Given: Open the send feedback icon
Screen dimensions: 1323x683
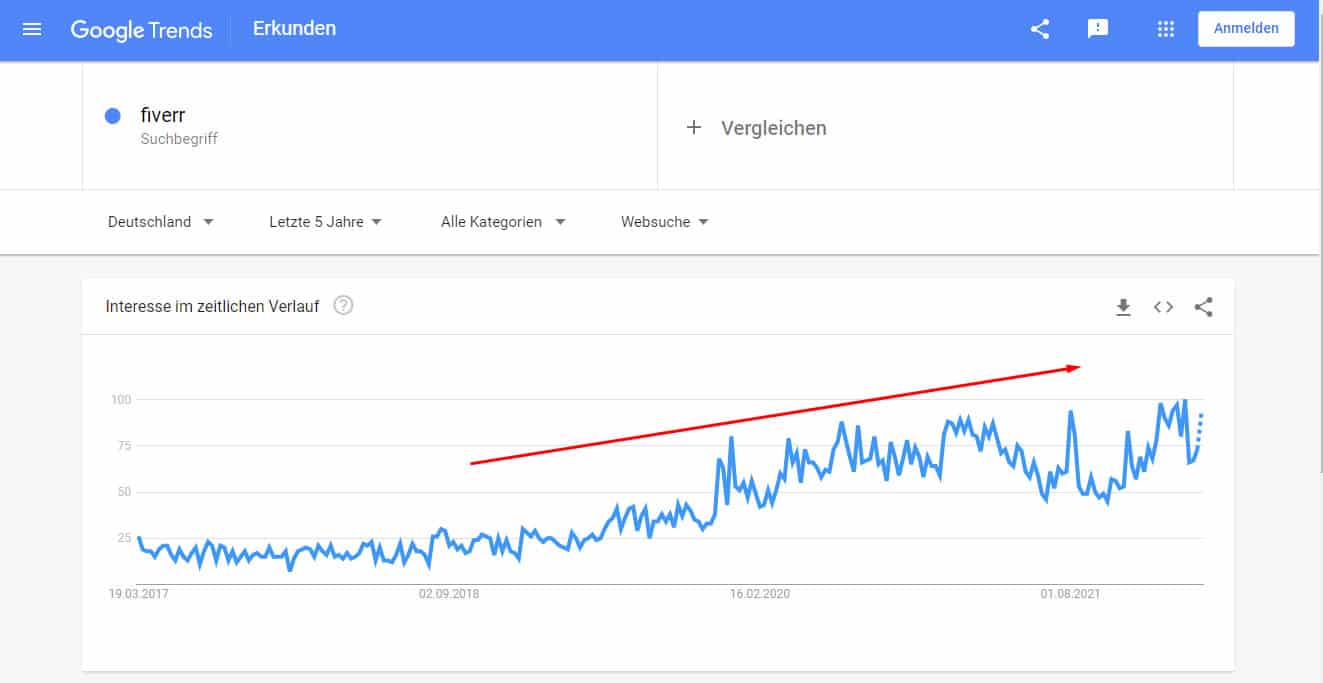Looking at the screenshot, I should [x=1098, y=29].
